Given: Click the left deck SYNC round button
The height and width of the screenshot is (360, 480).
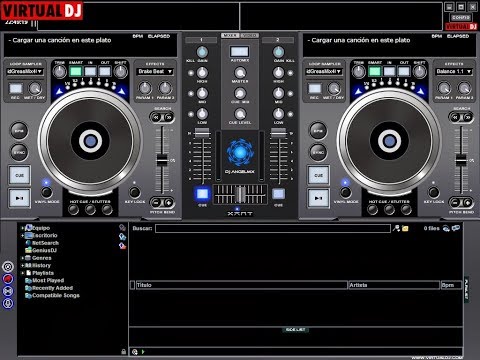Looking at the screenshot, I should click(x=19, y=152).
